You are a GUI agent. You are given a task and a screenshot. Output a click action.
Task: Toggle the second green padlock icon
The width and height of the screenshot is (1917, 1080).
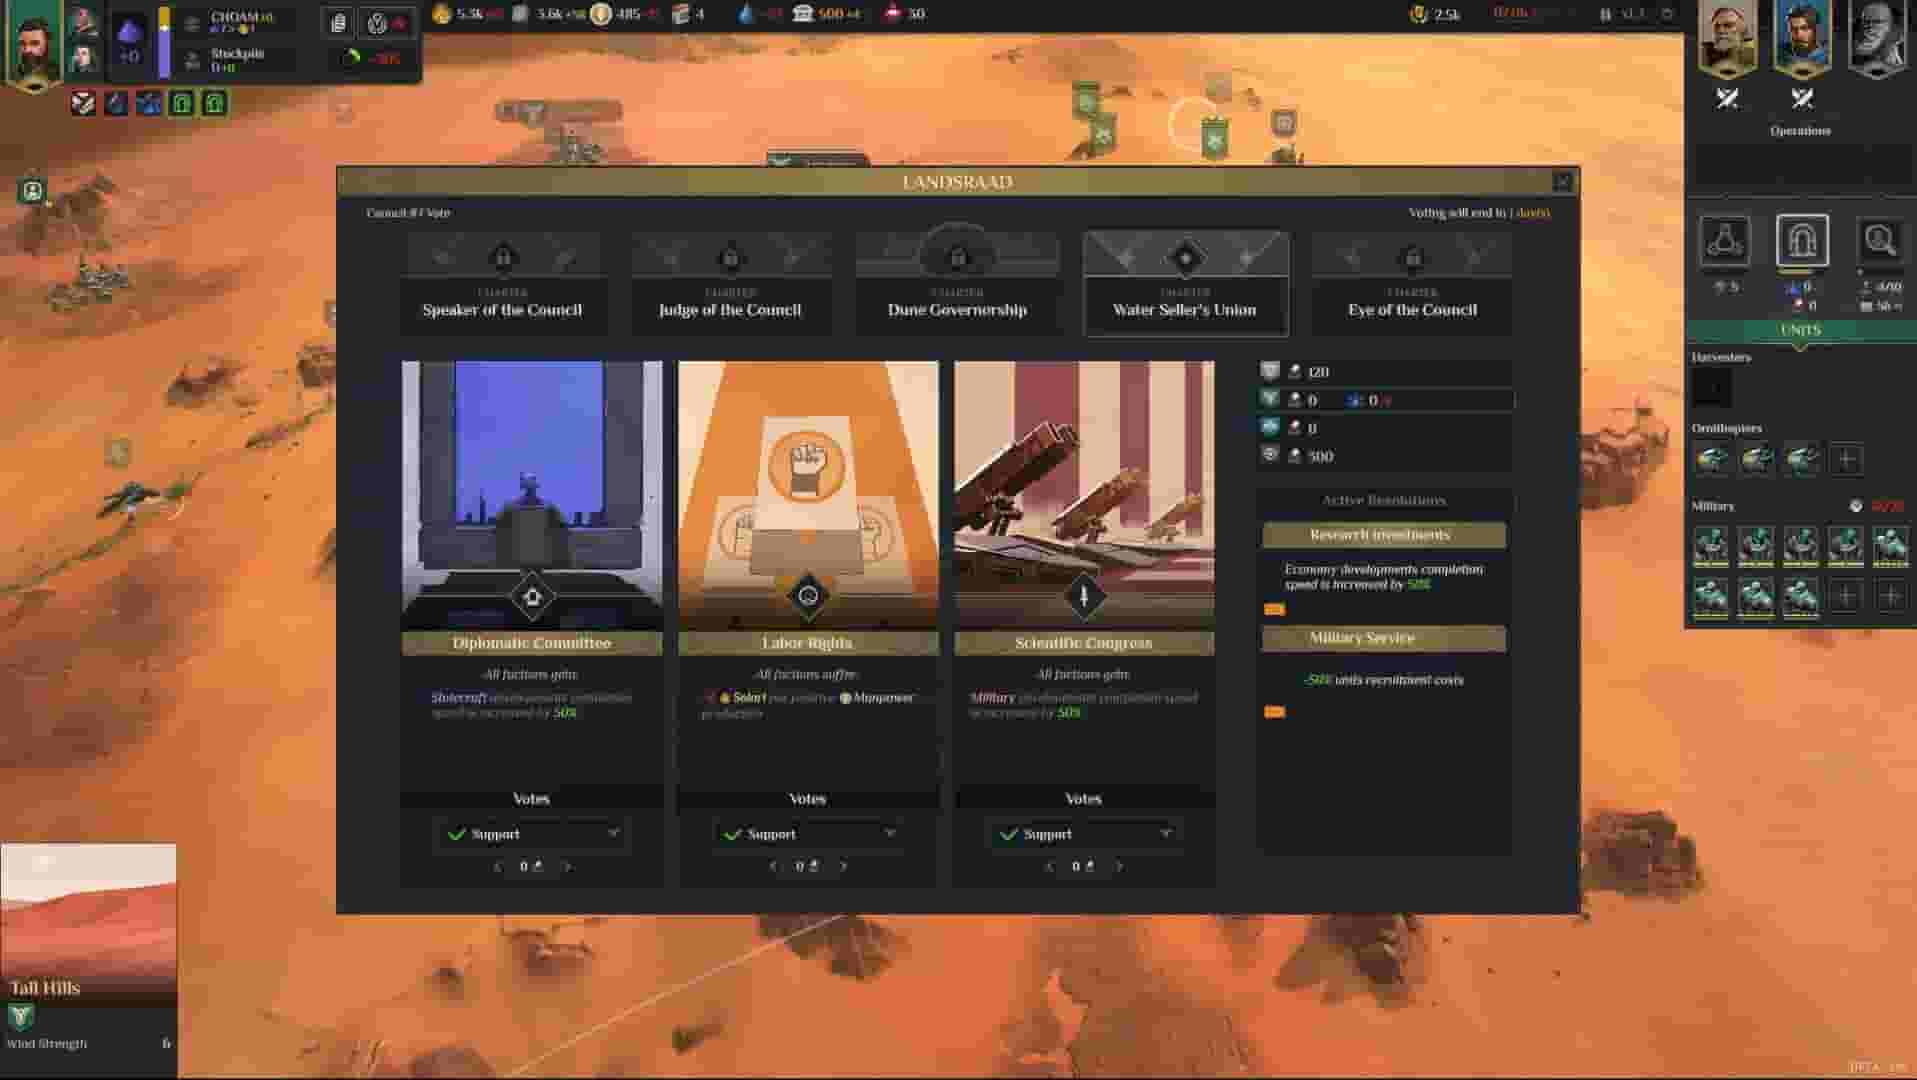[x=215, y=103]
